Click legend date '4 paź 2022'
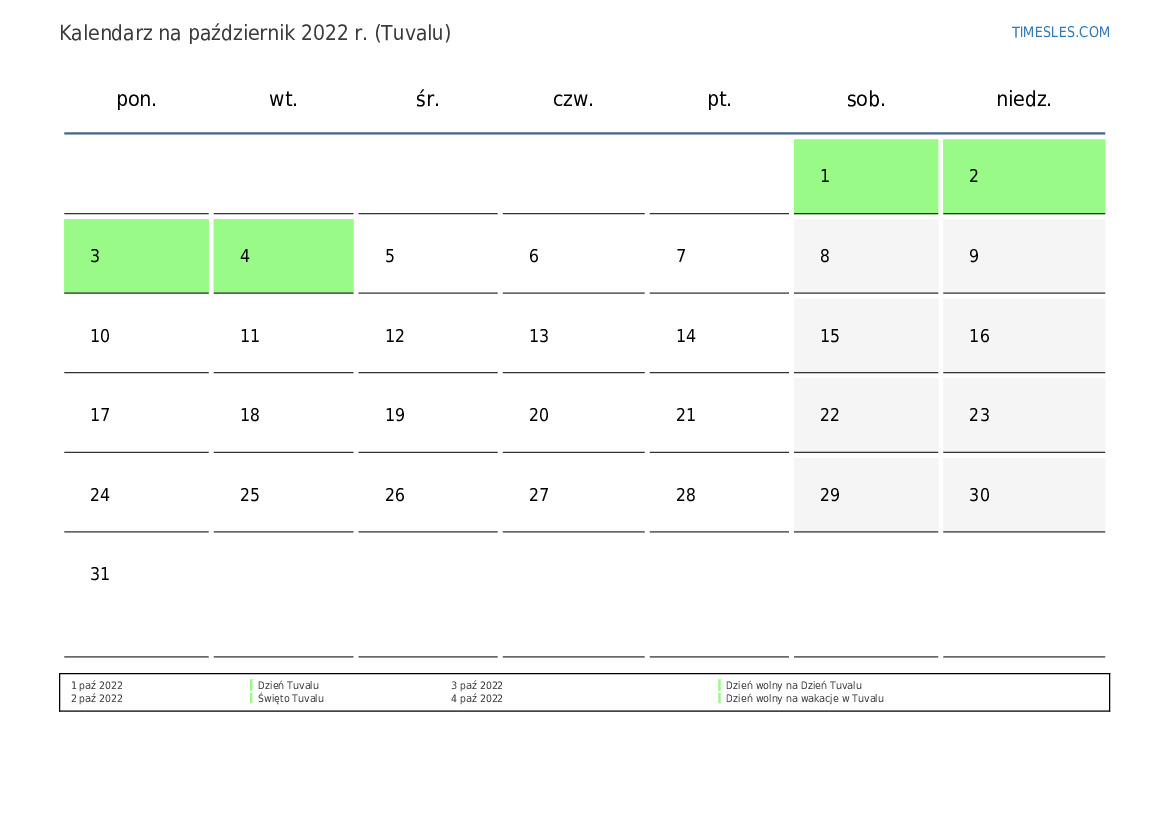Viewport: 1169px width, 827px height. click(476, 699)
